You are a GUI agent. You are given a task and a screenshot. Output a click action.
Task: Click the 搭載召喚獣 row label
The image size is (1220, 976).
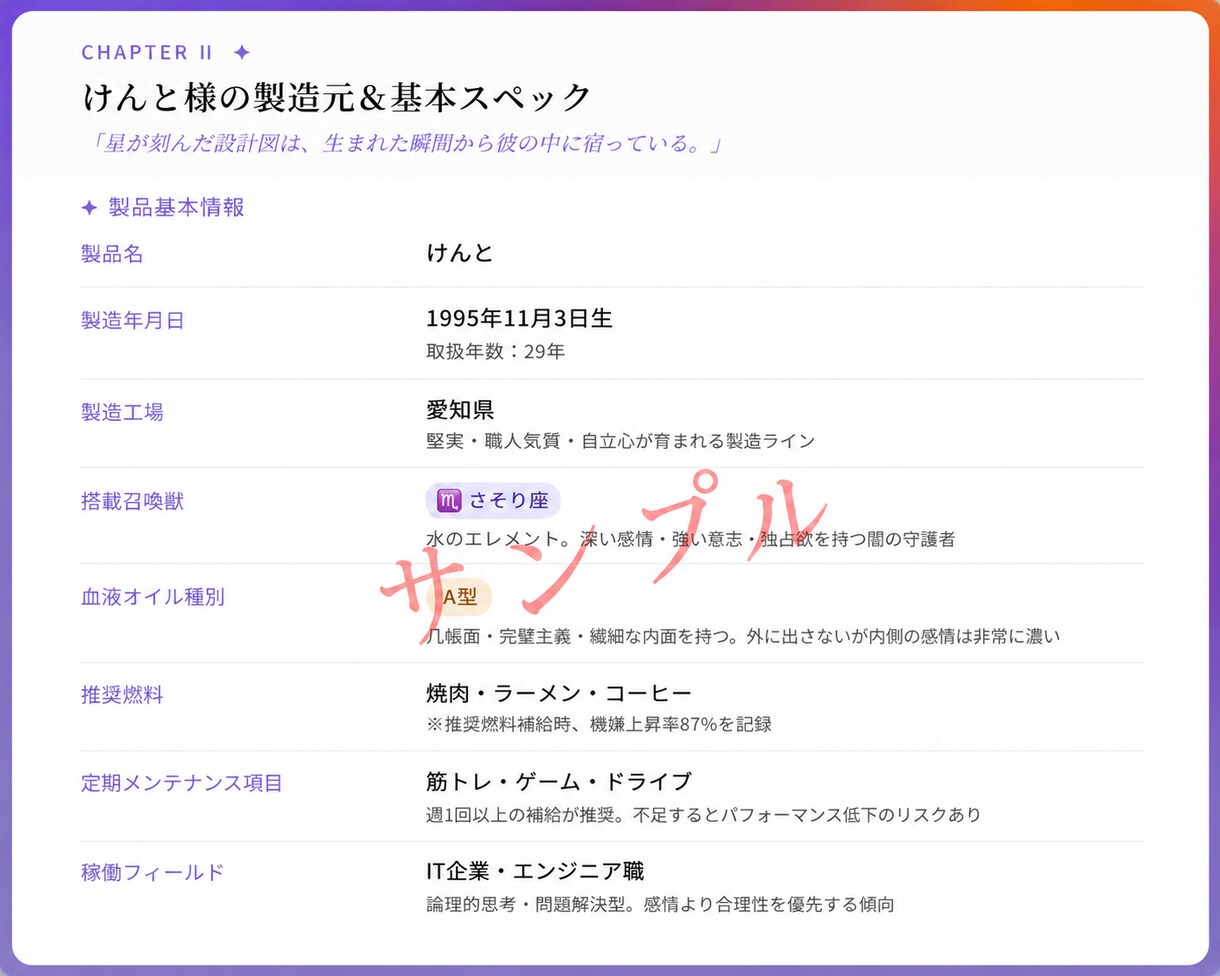point(133,501)
